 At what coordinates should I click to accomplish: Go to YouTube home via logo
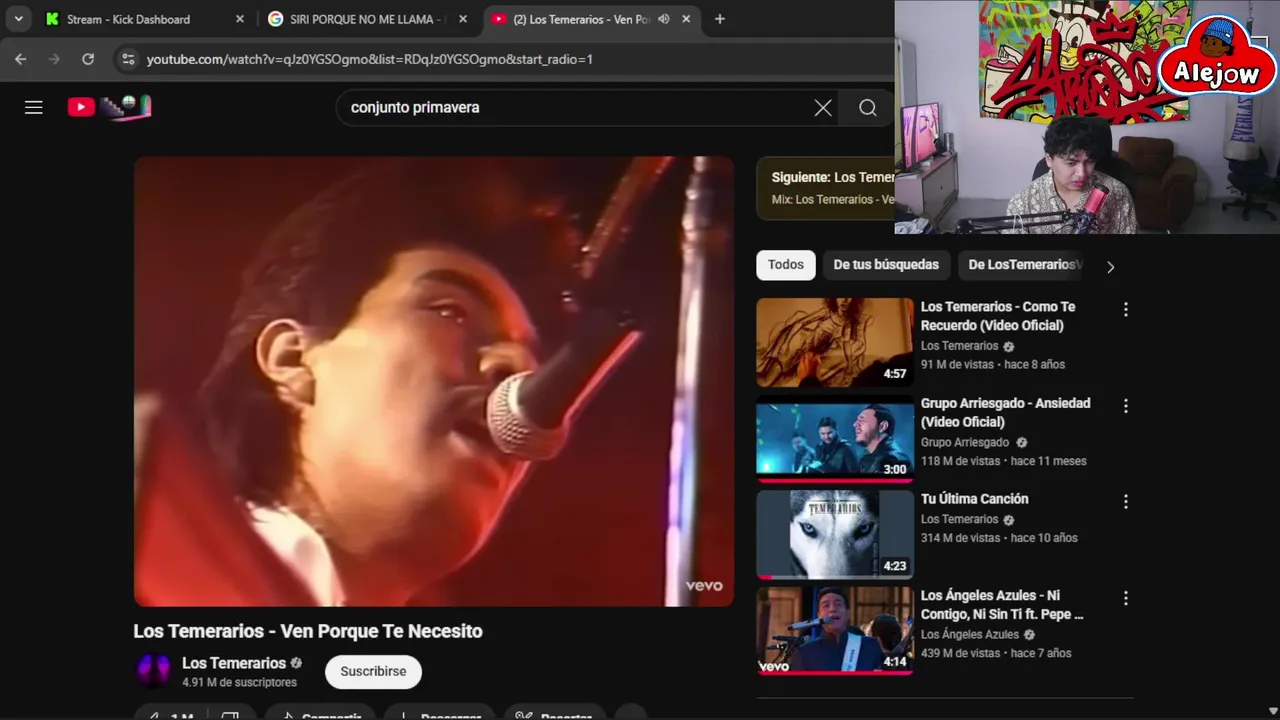(109, 107)
